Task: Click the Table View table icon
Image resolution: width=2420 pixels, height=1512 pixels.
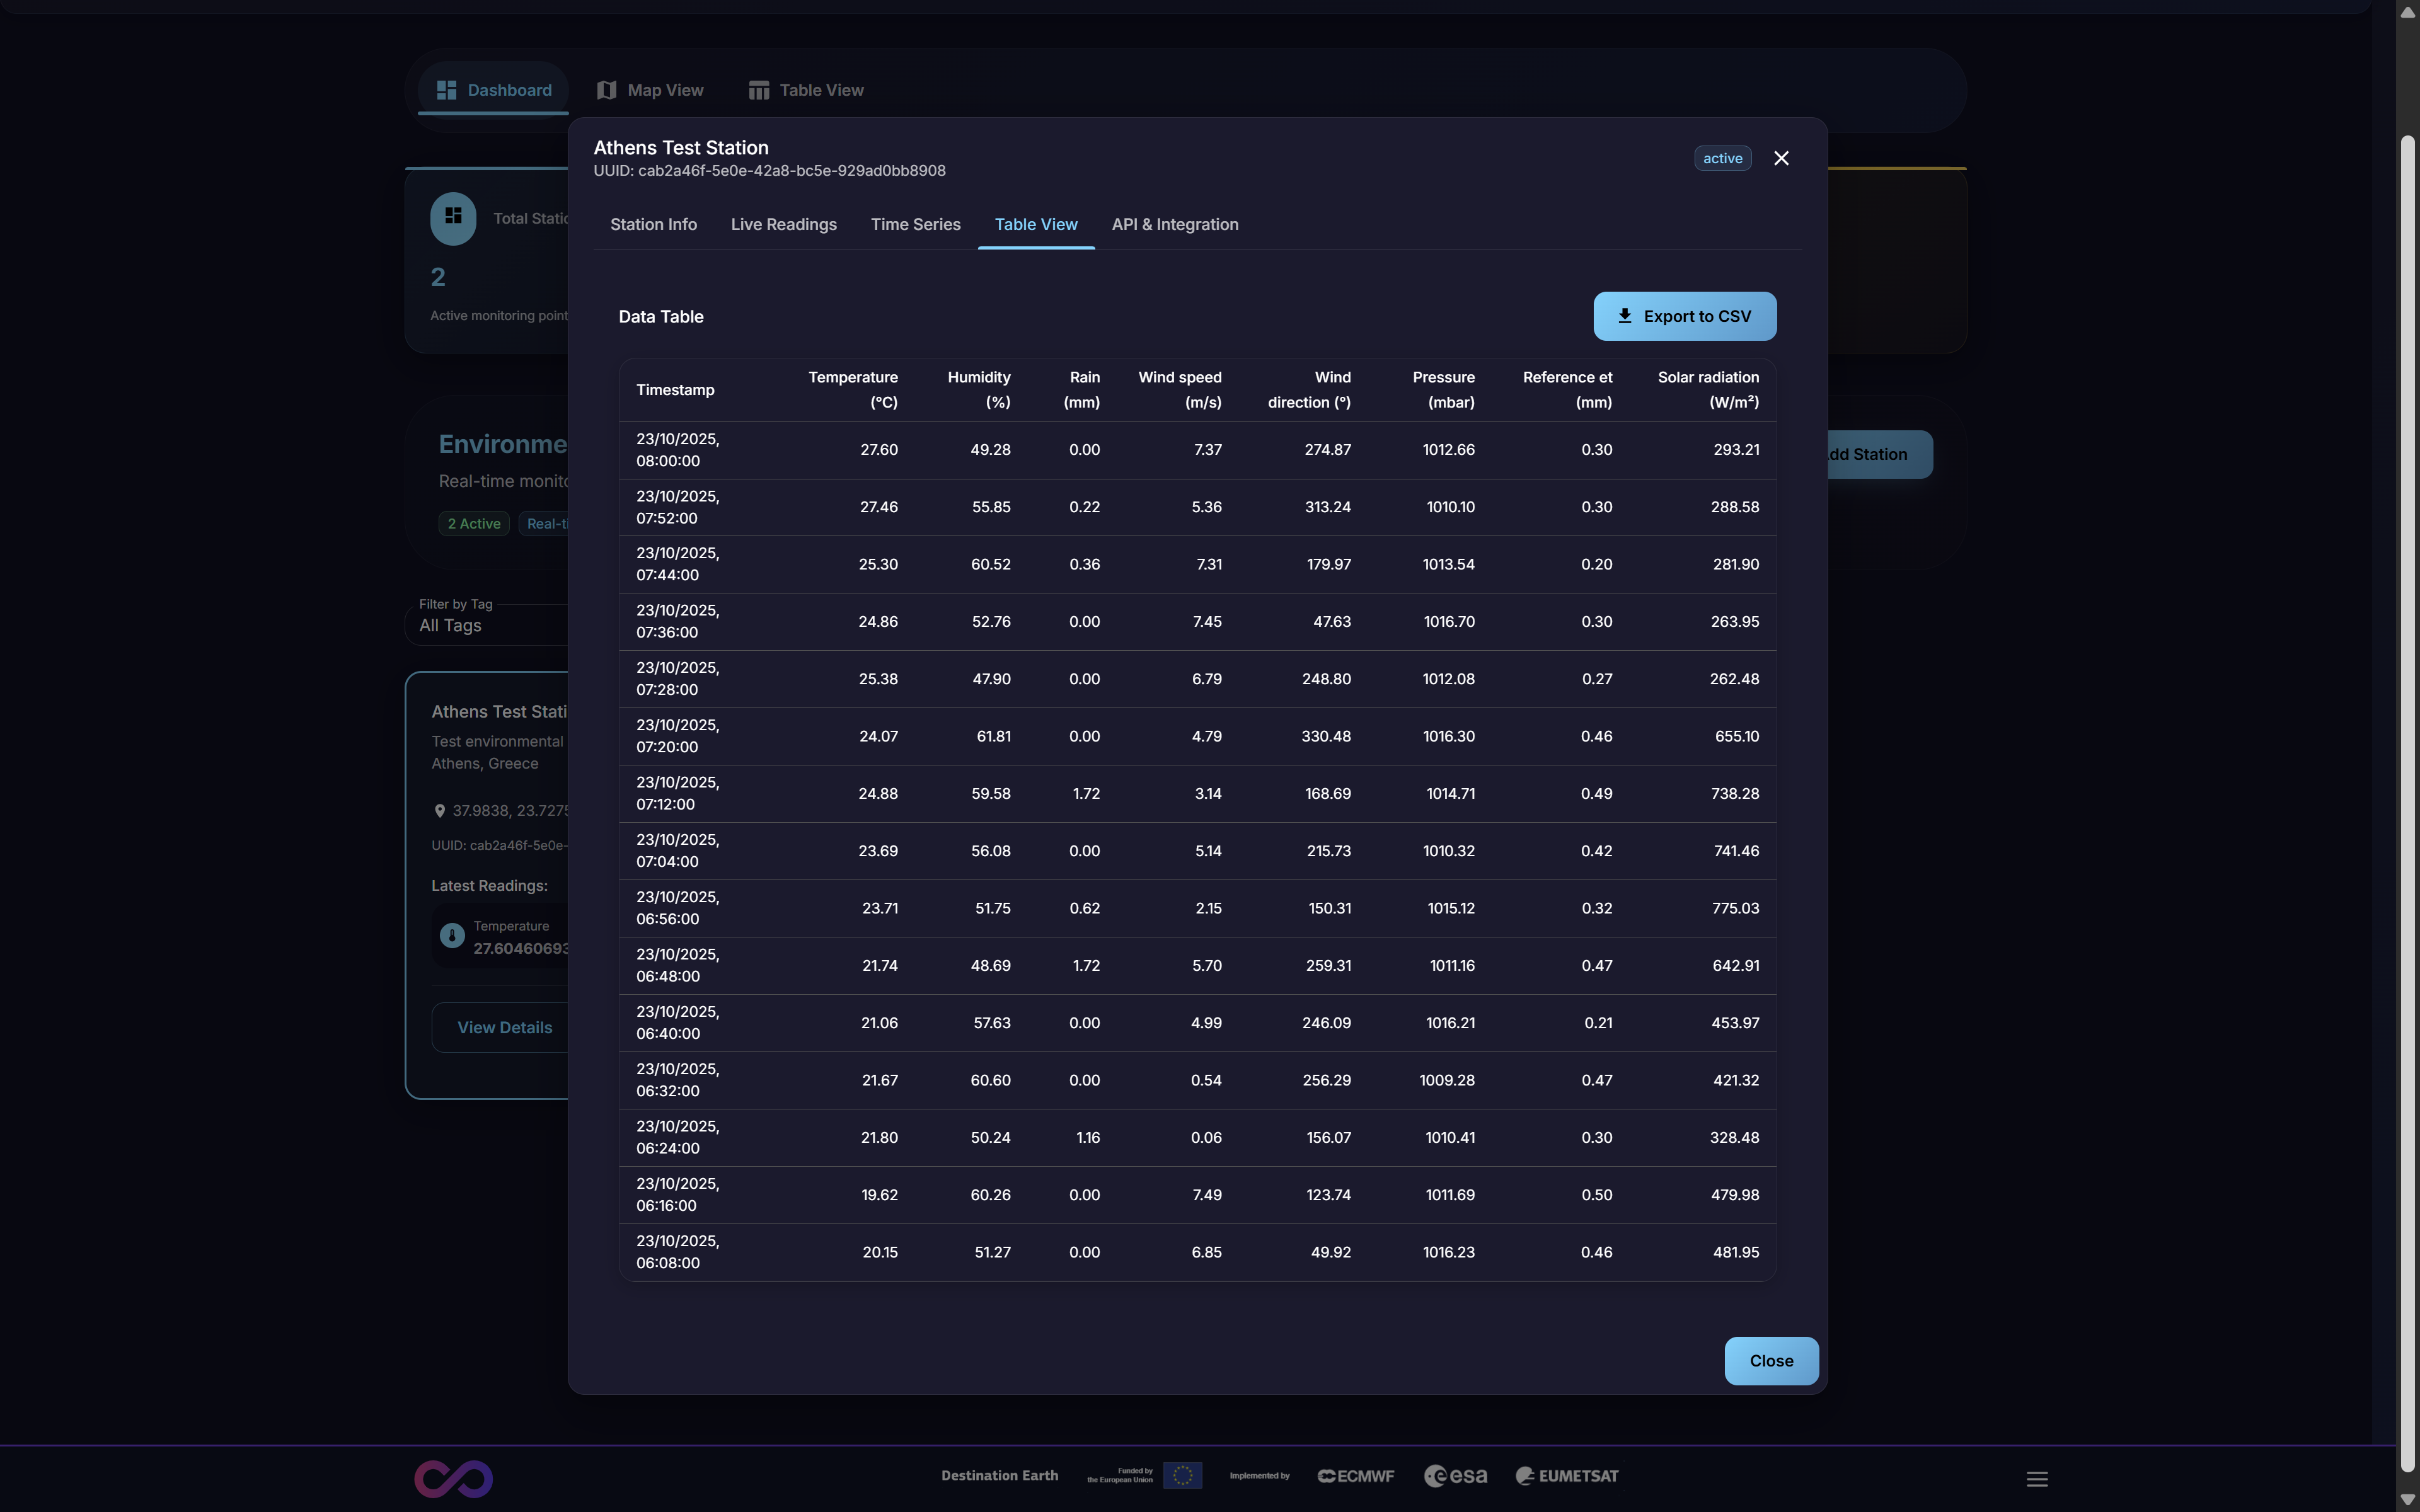Action: [x=759, y=90]
